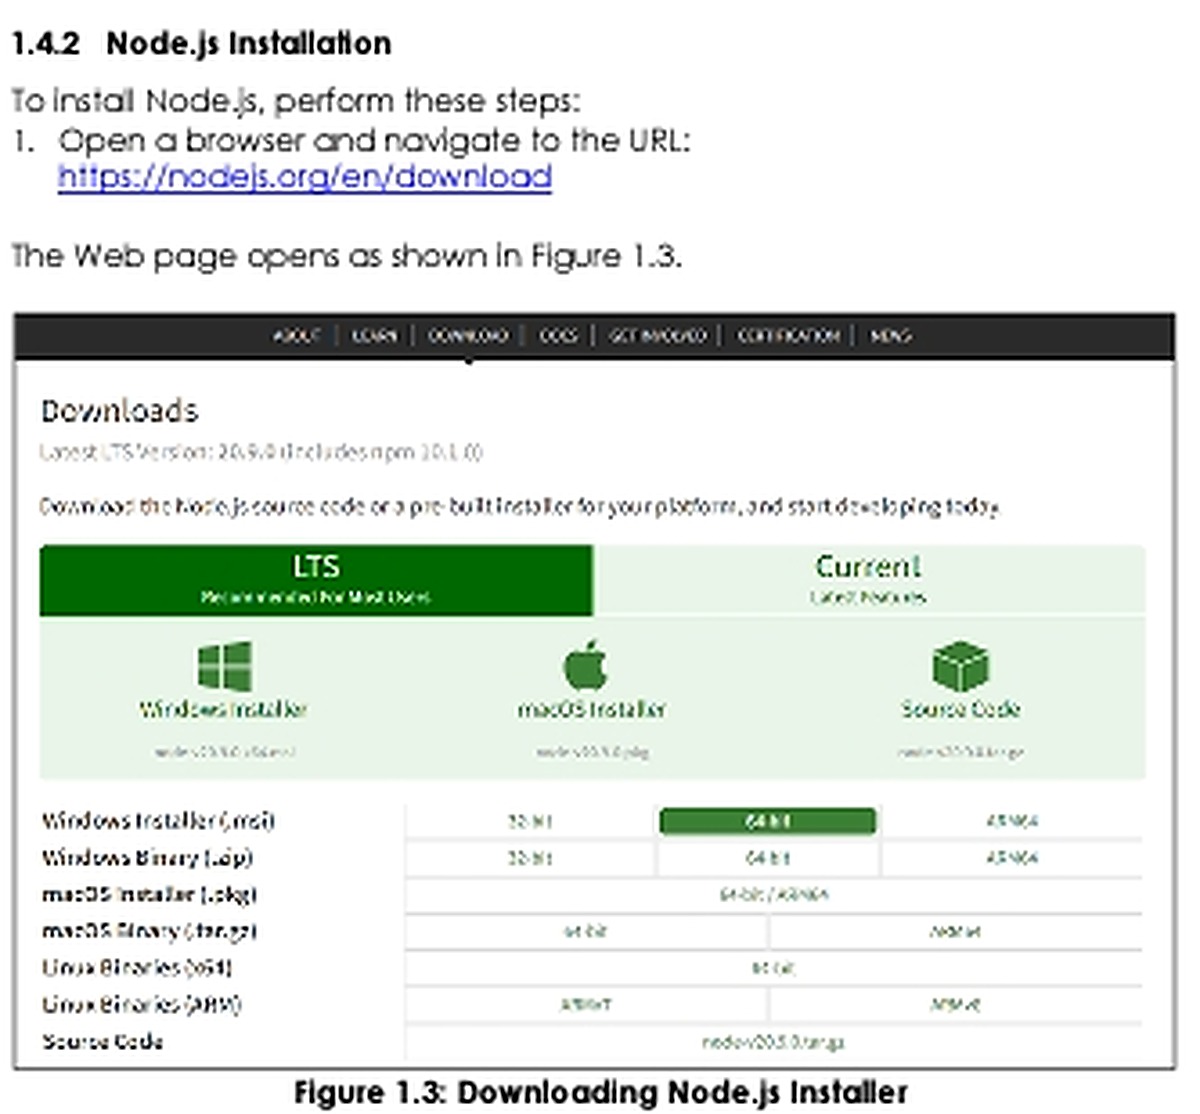Click the Source Code box icon
1200x1114 pixels.
961,665
